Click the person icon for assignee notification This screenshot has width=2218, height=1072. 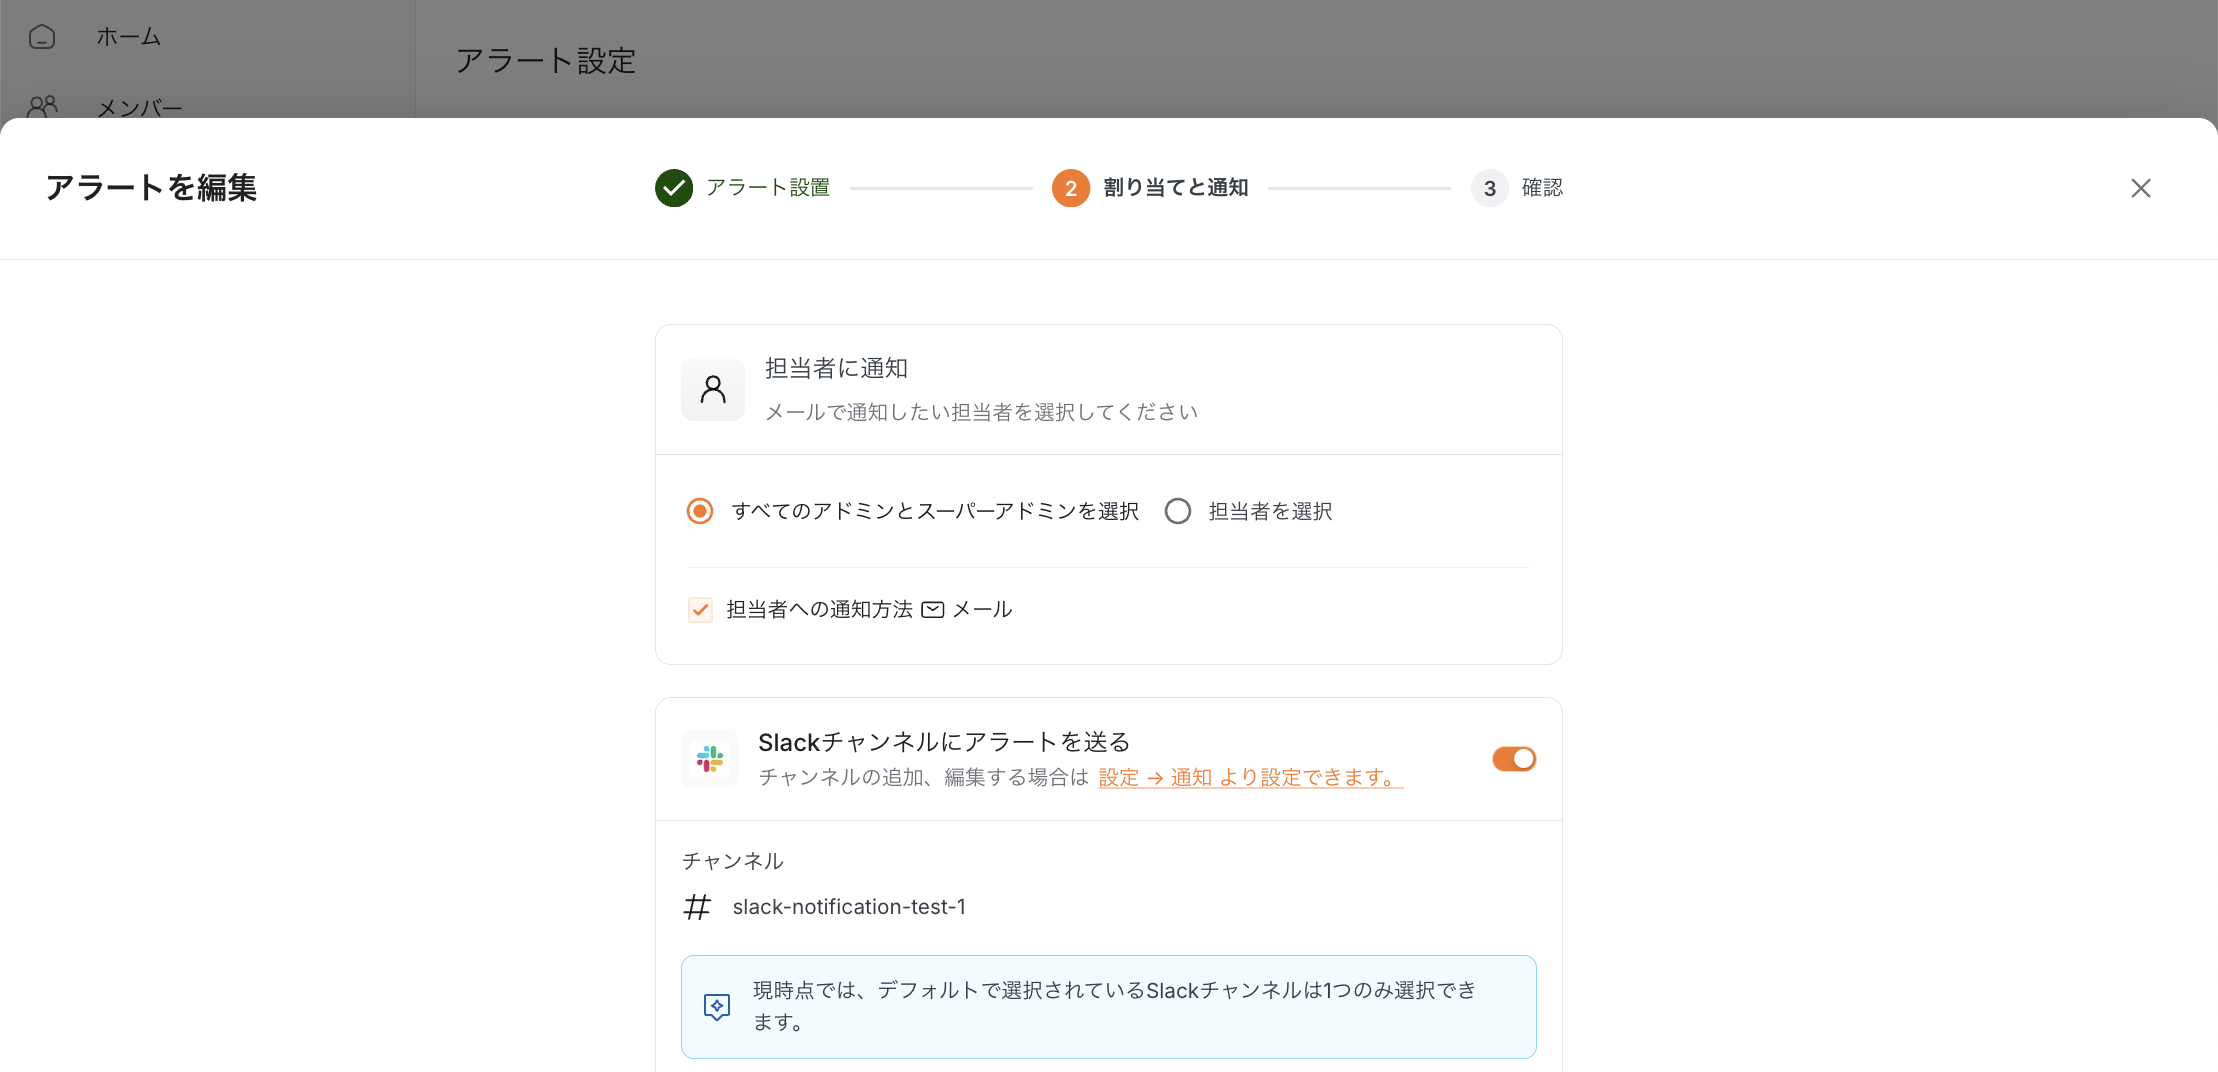click(x=713, y=389)
